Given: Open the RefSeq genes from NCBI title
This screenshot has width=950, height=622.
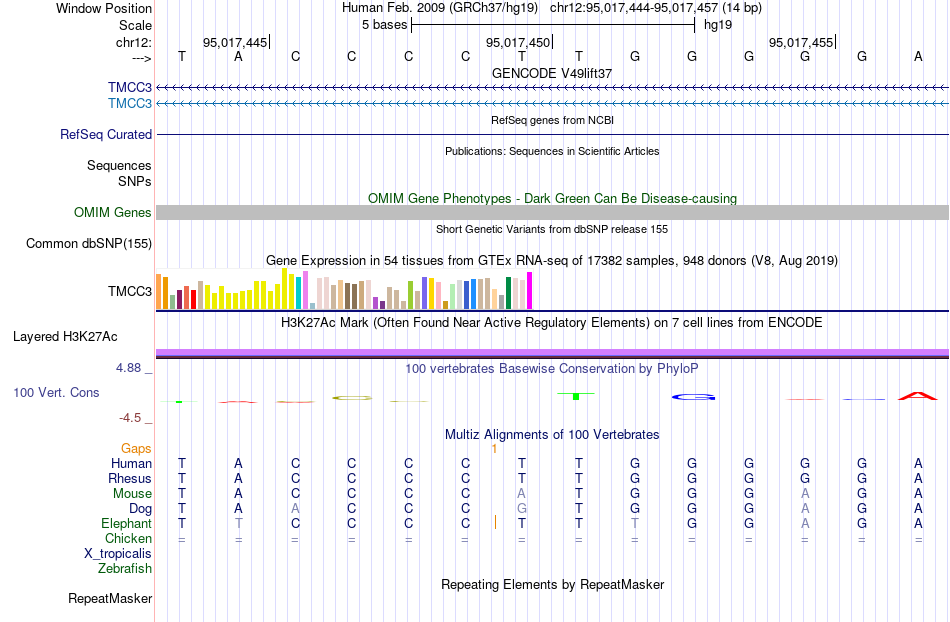Looking at the screenshot, I should pyautogui.click(x=553, y=120).
